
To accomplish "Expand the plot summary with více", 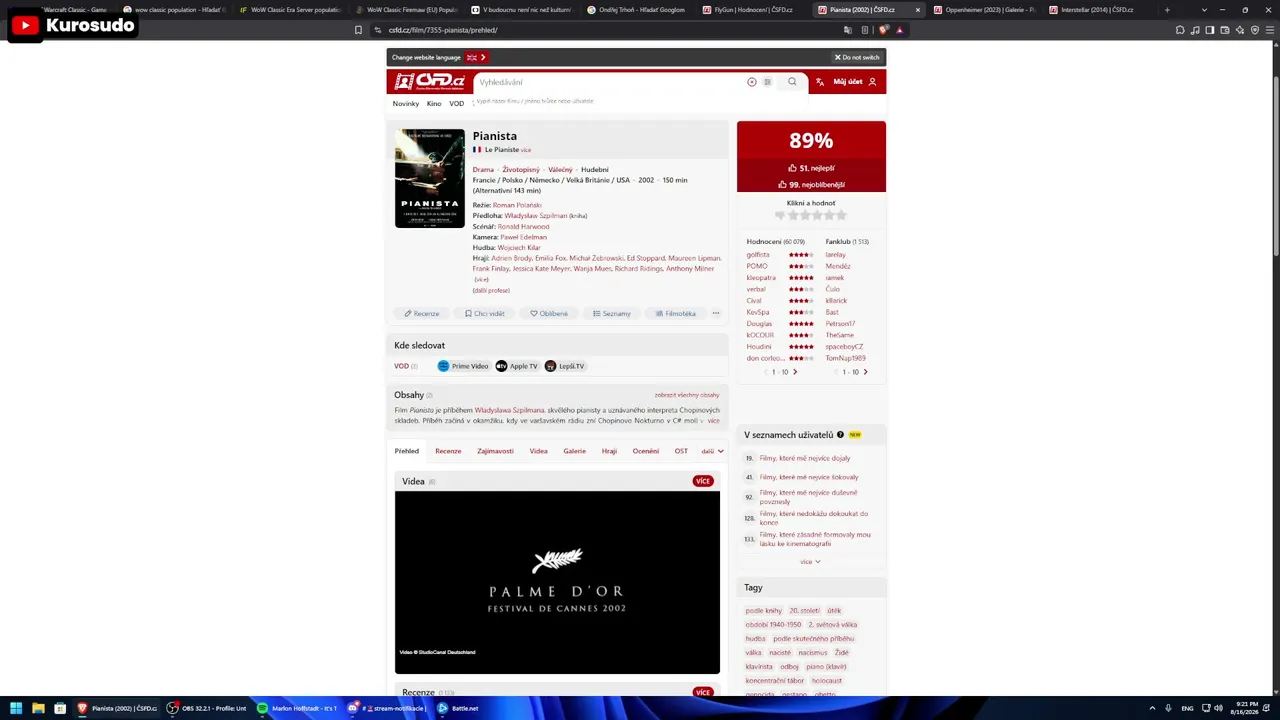I will click(713, 421).
